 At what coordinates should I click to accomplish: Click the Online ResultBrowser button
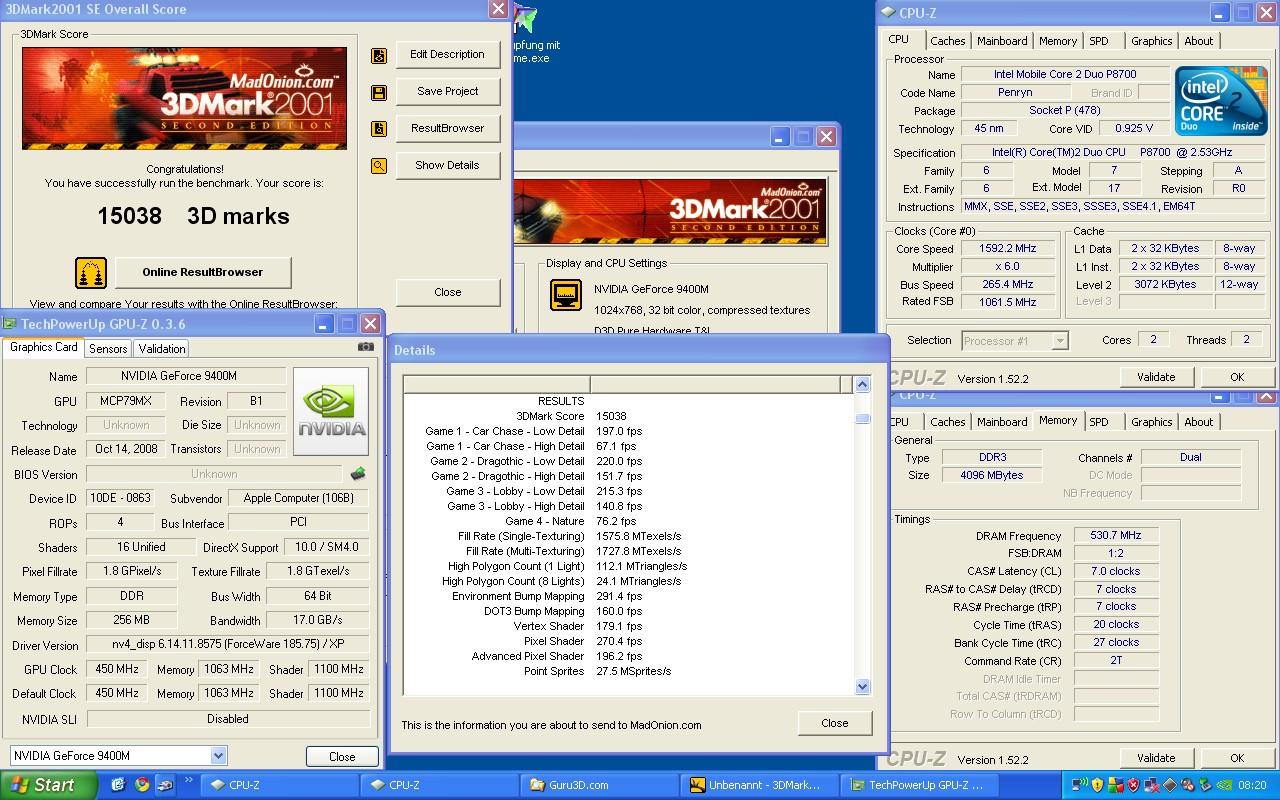(x=203, y=272)
